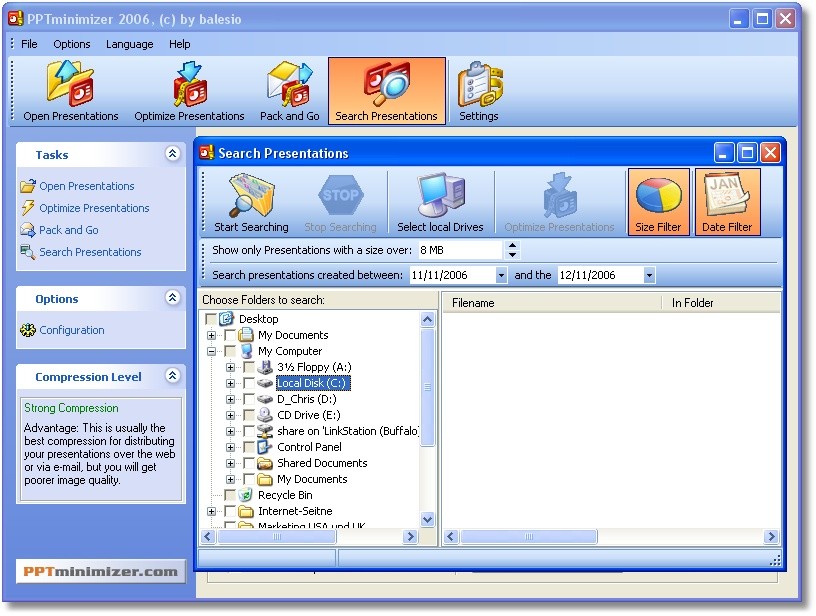The height and width of the screenshot is (616, 816).
Task: Open the Options menu
Action: tap(72, 44)
